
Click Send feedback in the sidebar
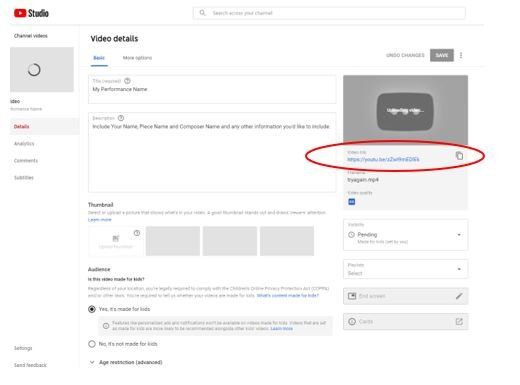pos(30,365)
